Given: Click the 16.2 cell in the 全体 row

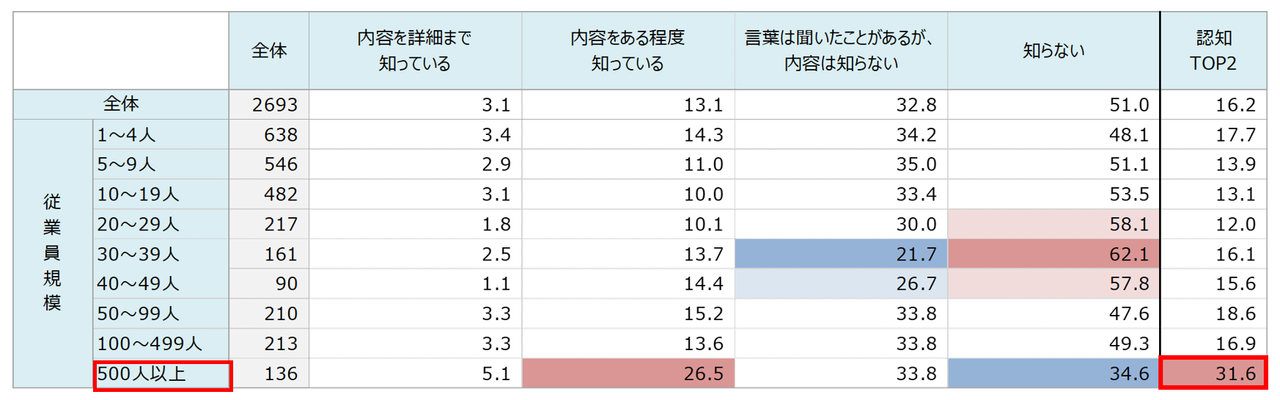Looking at the screenshot, I should coord(1213,104).
